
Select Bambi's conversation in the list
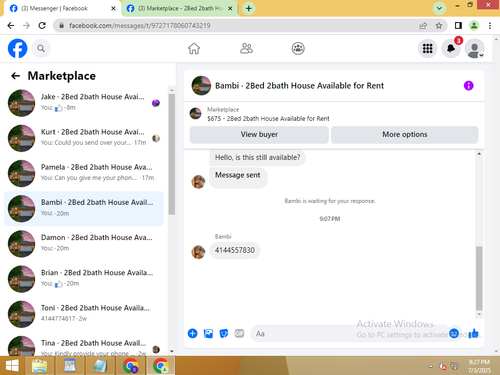tap(83, 208)
